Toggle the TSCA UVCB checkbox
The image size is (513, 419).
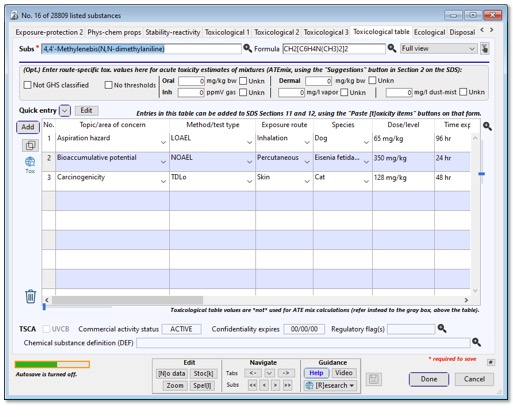[x=46, y=329]
